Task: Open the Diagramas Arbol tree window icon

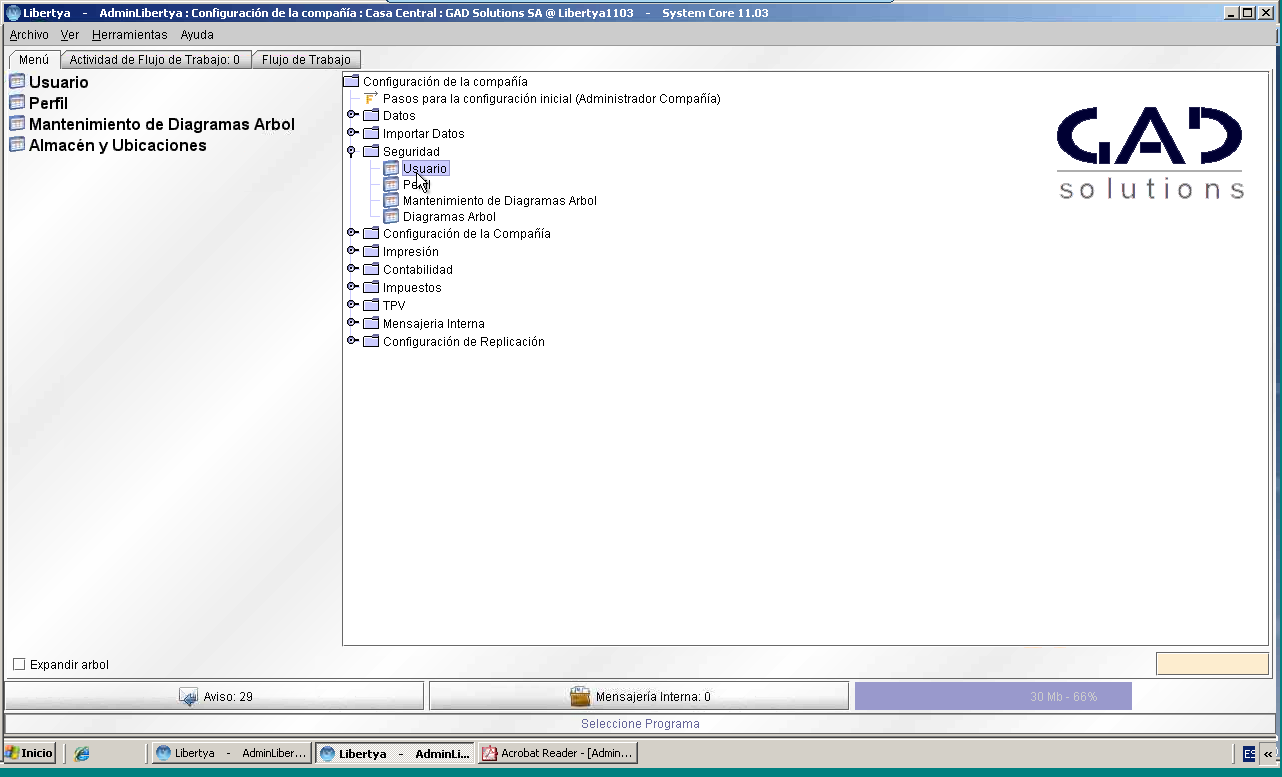Action: tap(391, 216)
